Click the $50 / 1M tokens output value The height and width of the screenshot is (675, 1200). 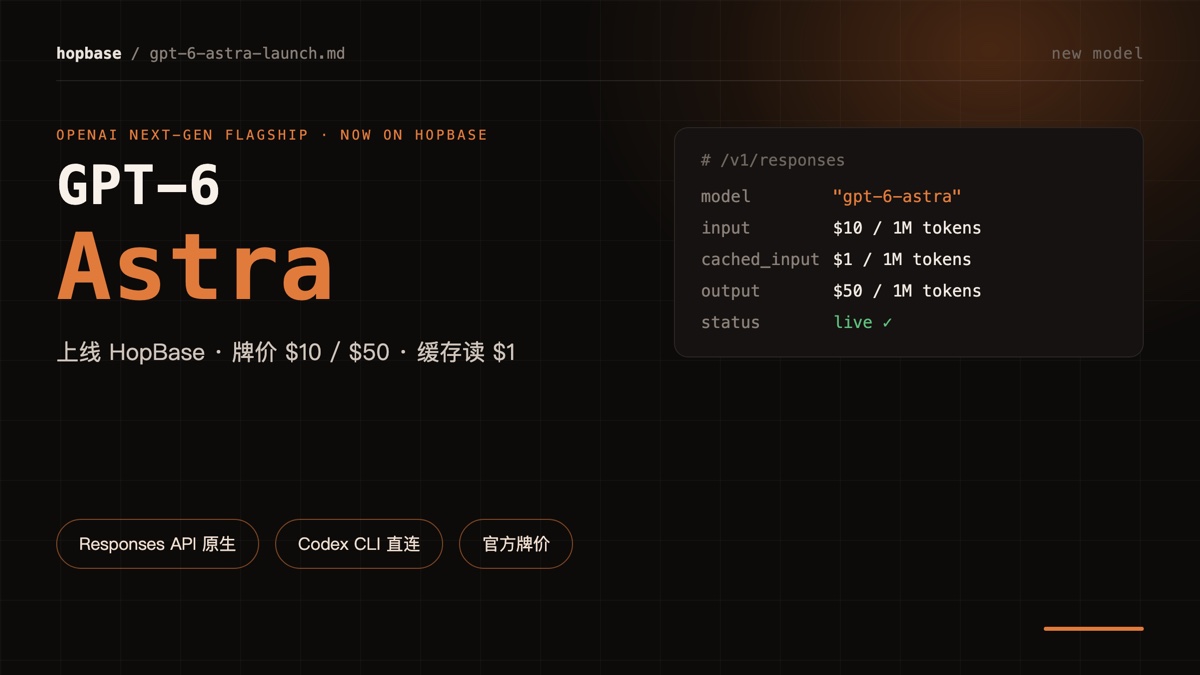(907, 291)
